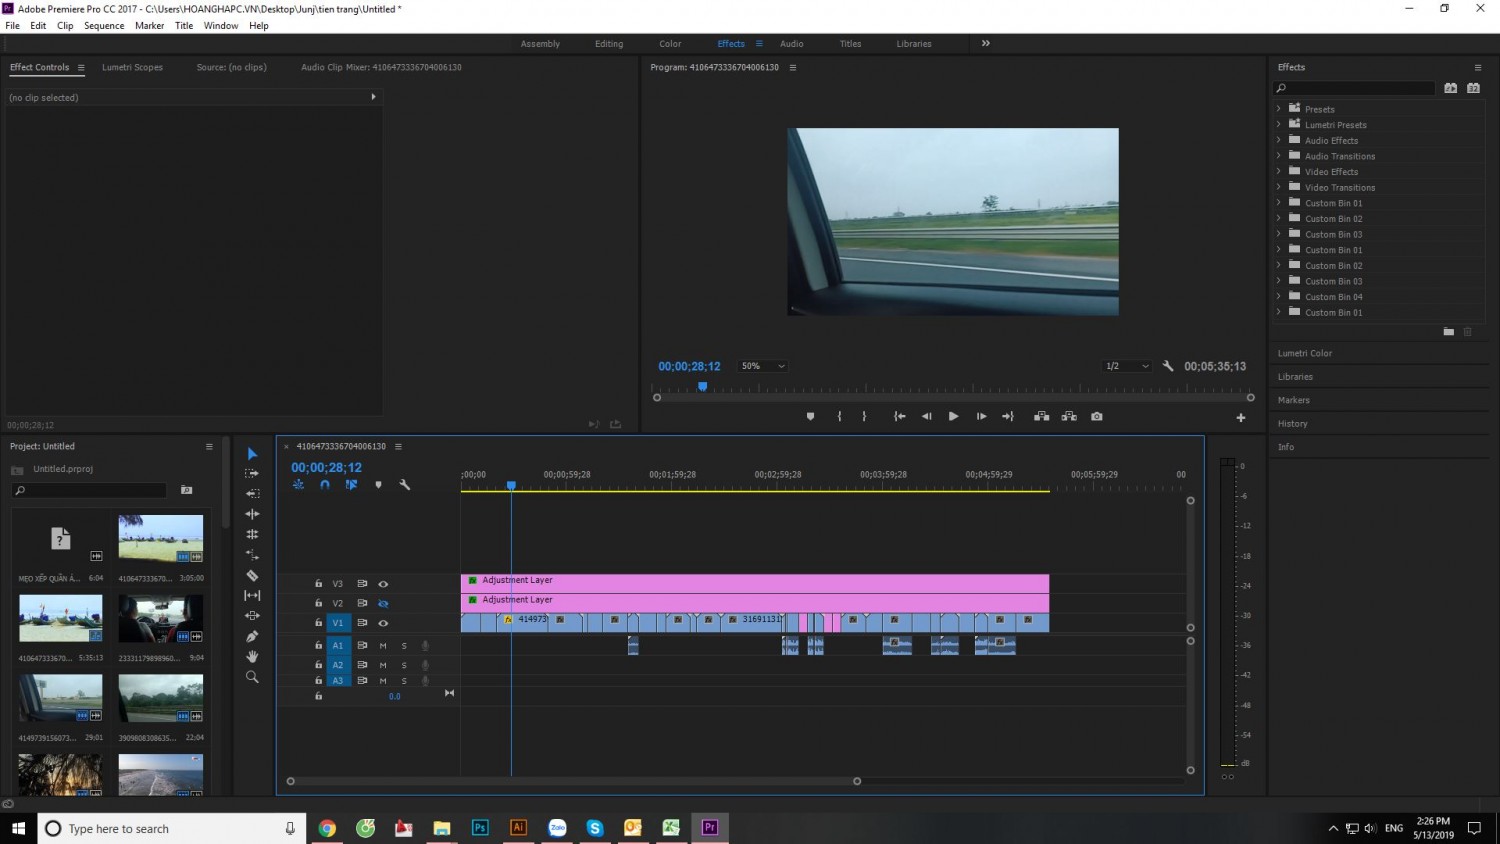Open timeline display settings wrench
1500x844 pixels.
[x=405, y=485]
